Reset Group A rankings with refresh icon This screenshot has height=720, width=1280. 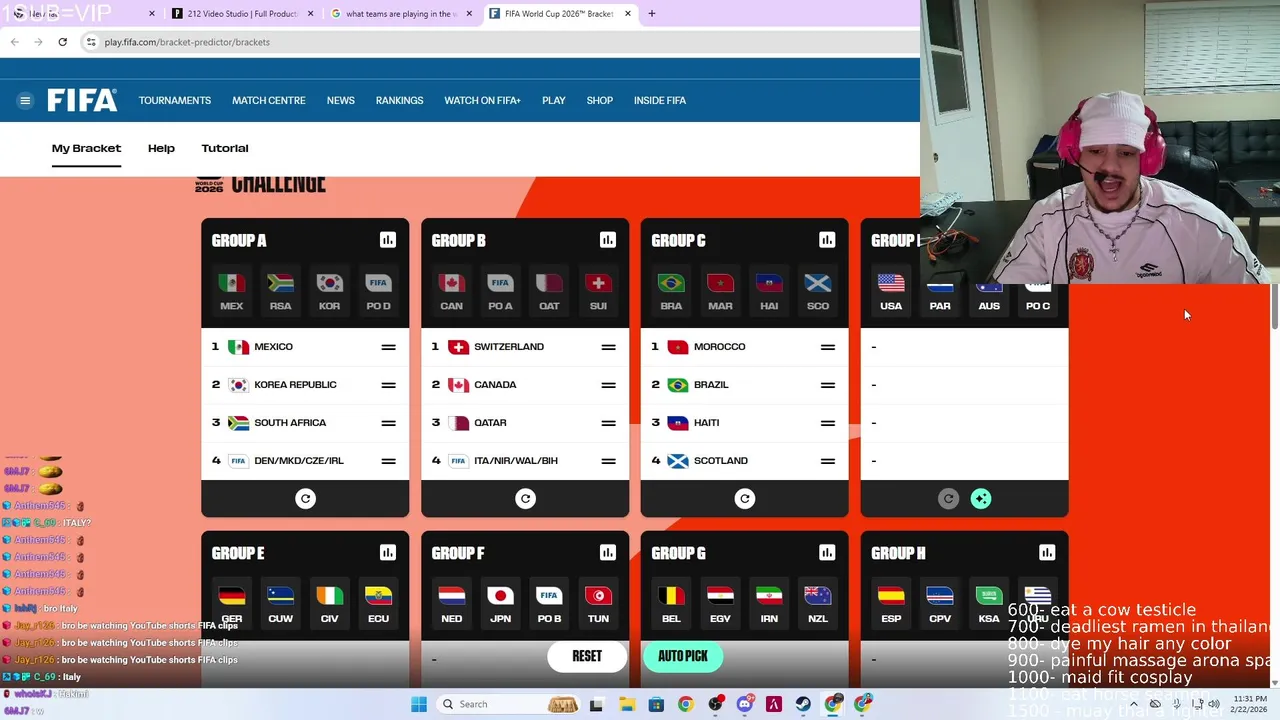pyautogui.click(x=305, y=498)
